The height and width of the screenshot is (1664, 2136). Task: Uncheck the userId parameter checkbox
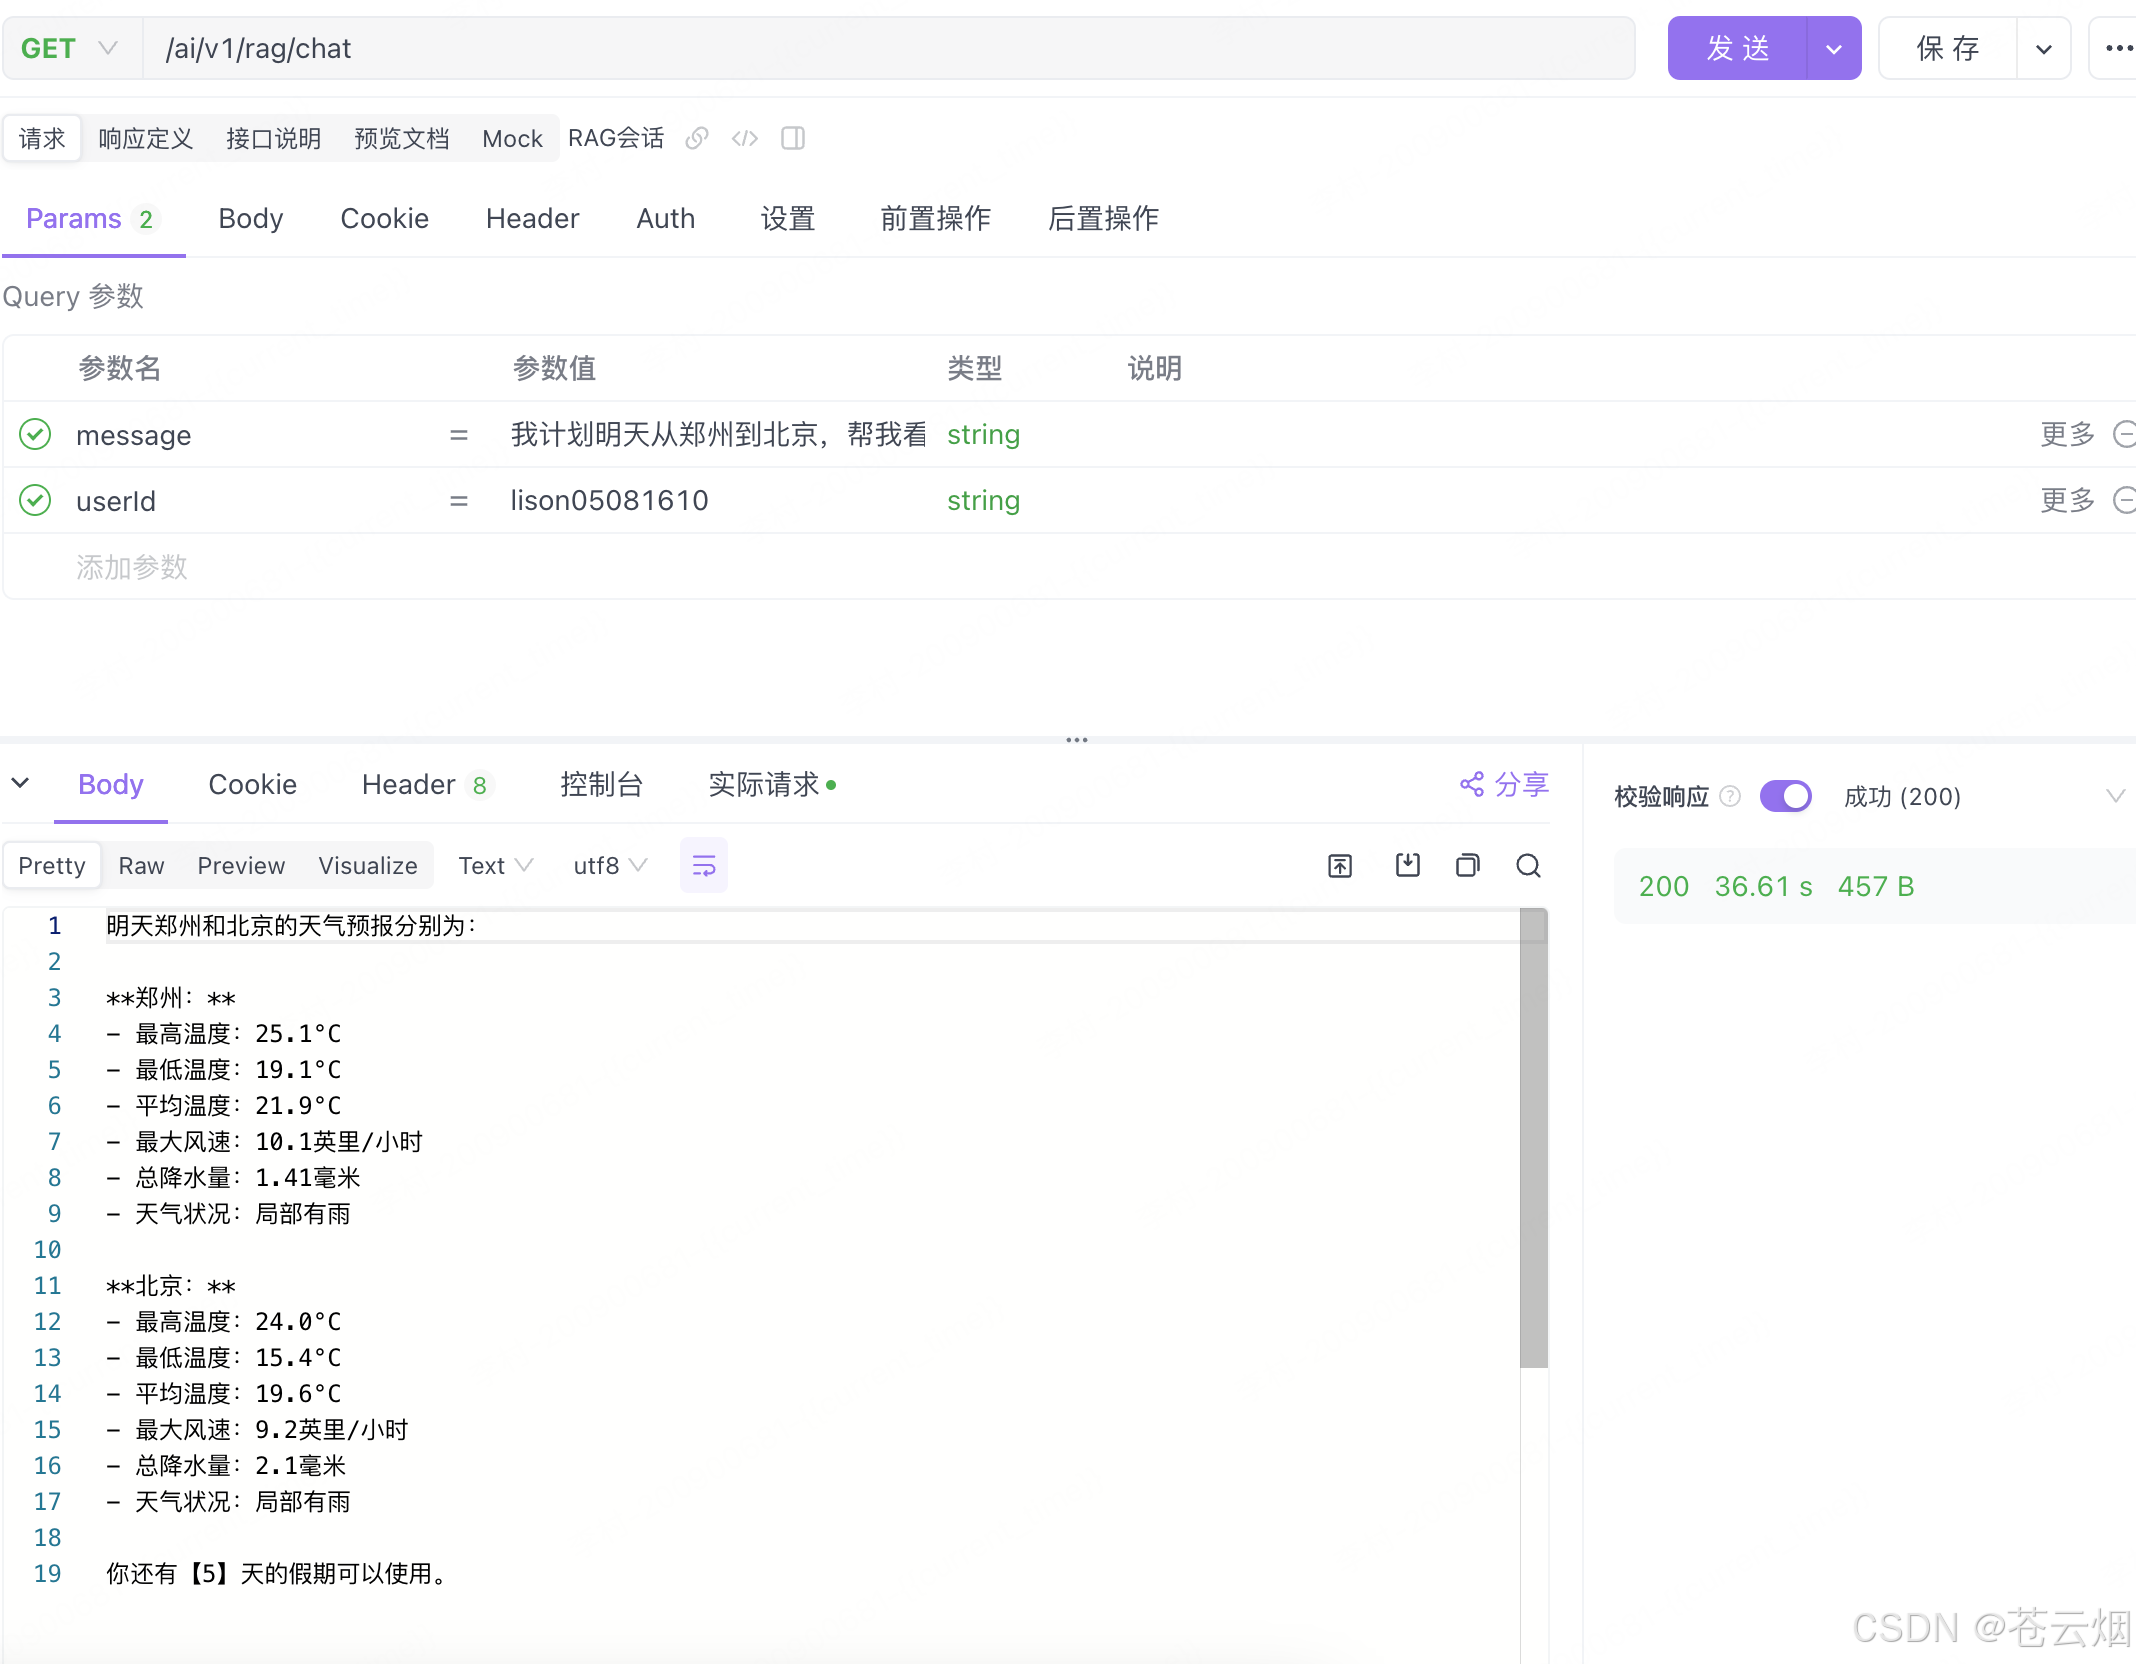35,500
